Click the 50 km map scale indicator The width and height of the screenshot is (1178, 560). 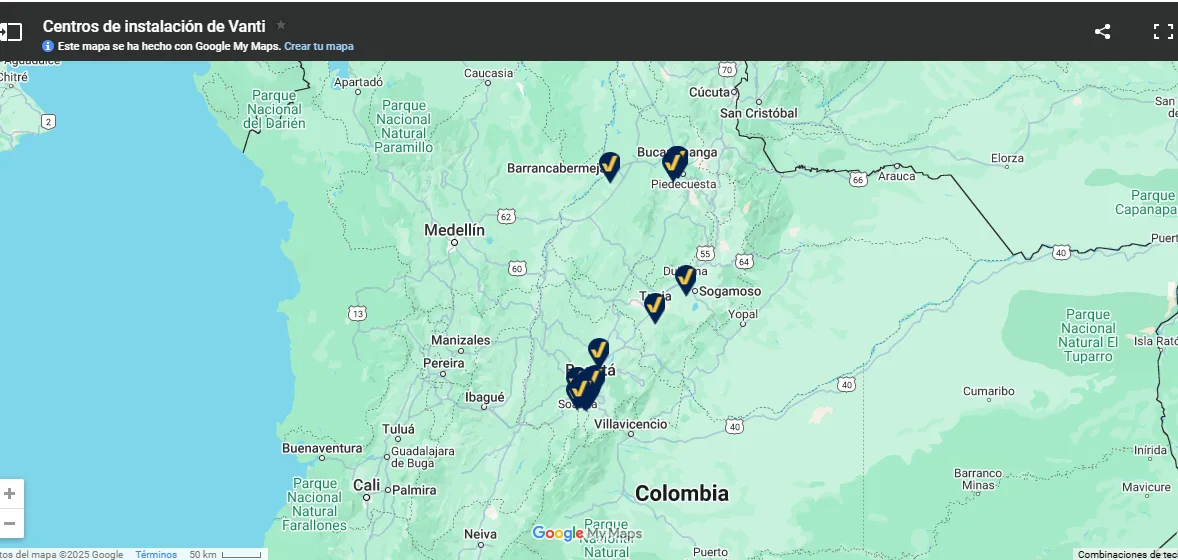(x=225, y=555)
